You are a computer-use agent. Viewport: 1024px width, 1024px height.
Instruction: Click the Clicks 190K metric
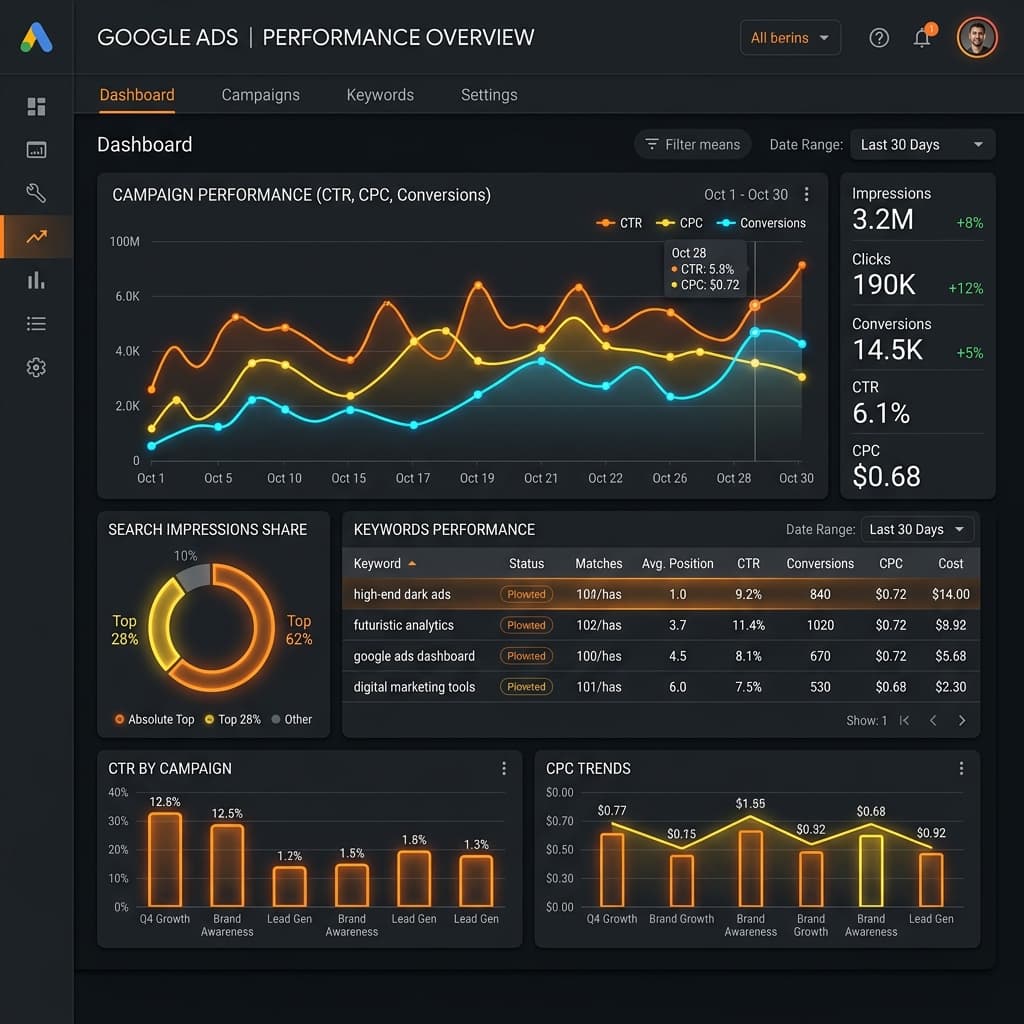coord(917,274)
